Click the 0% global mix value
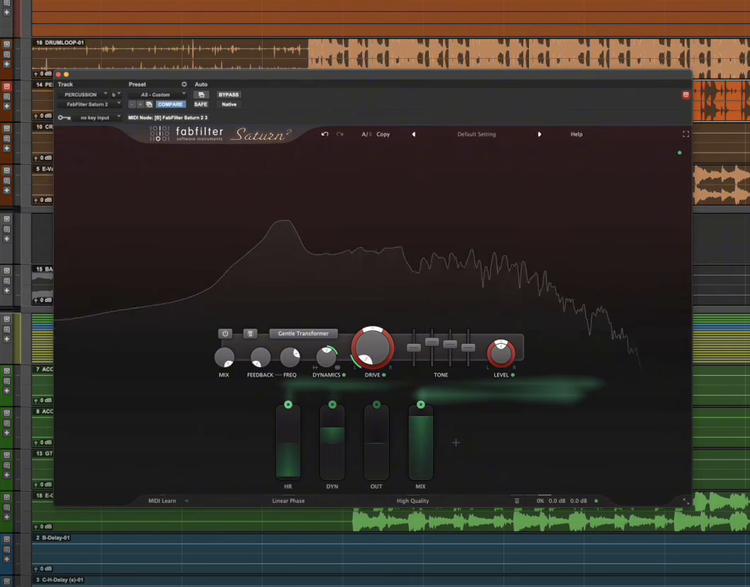 point(540,501)
